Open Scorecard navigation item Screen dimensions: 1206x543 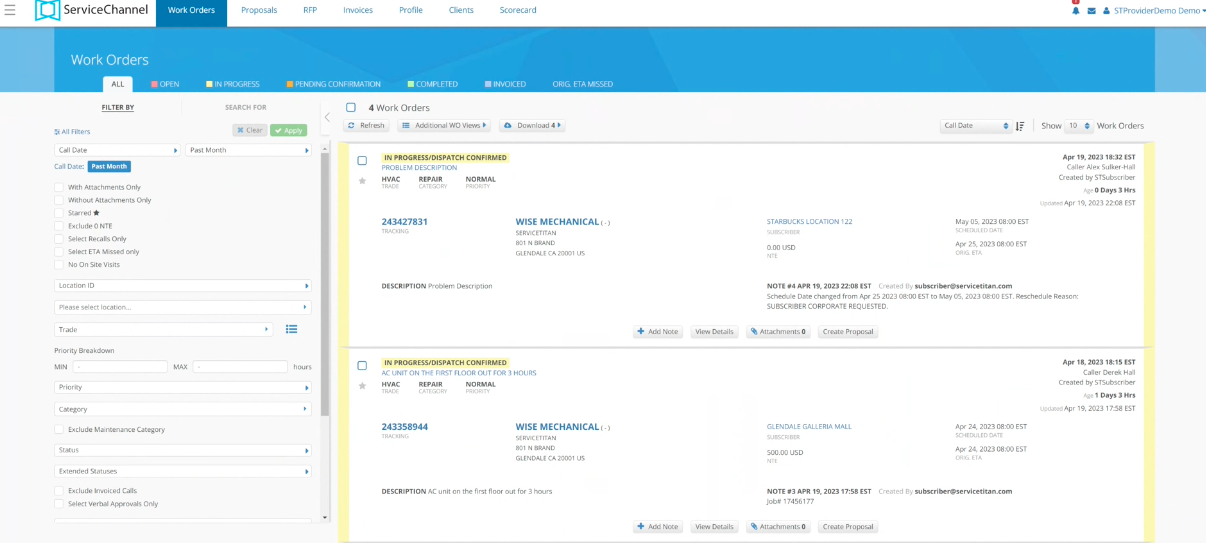pyautogui.click(x=518, y=10)
